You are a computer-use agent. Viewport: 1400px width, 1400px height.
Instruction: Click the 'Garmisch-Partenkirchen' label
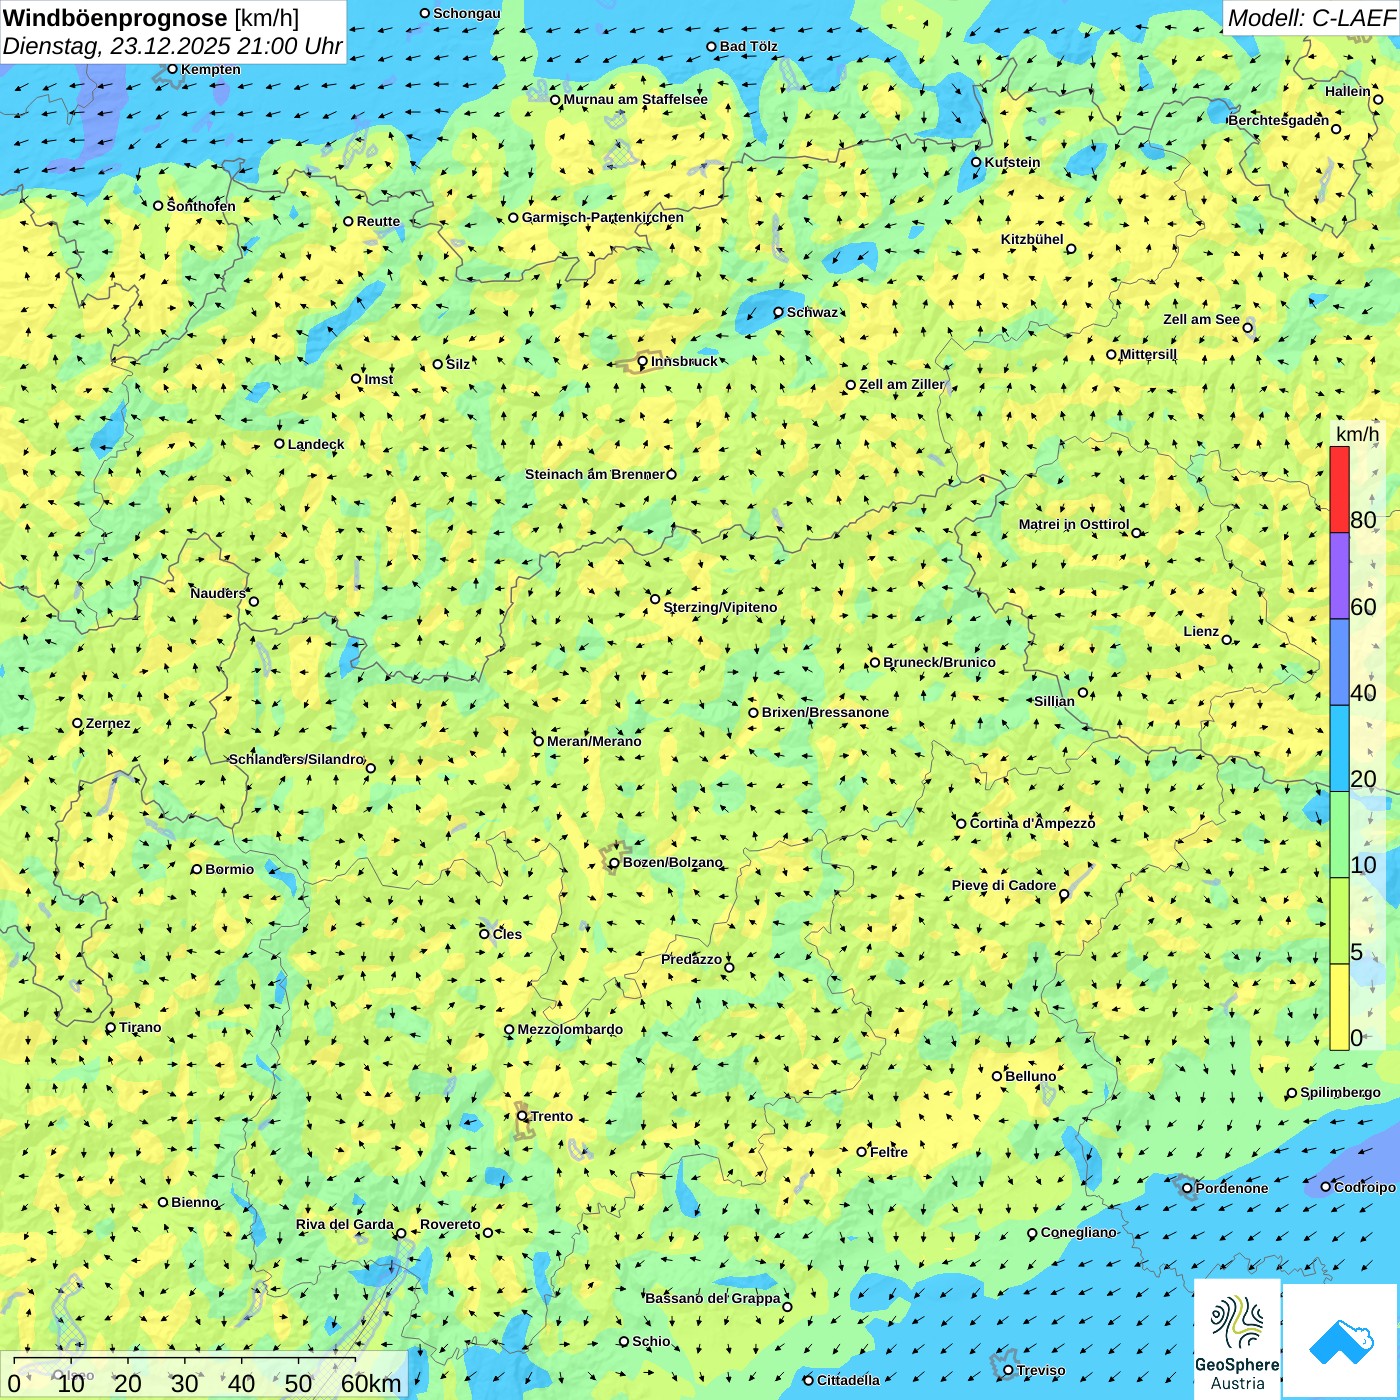[x=603, y=217]
